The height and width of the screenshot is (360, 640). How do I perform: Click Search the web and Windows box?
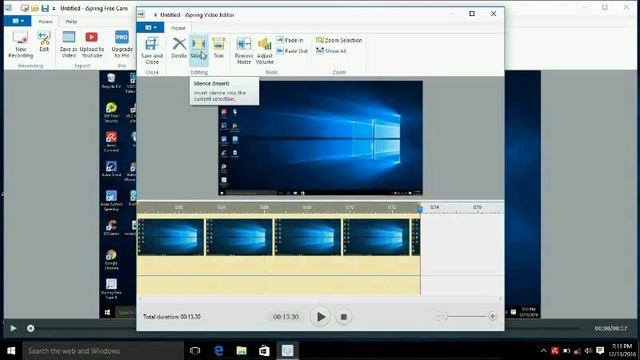tap(103, 351)
